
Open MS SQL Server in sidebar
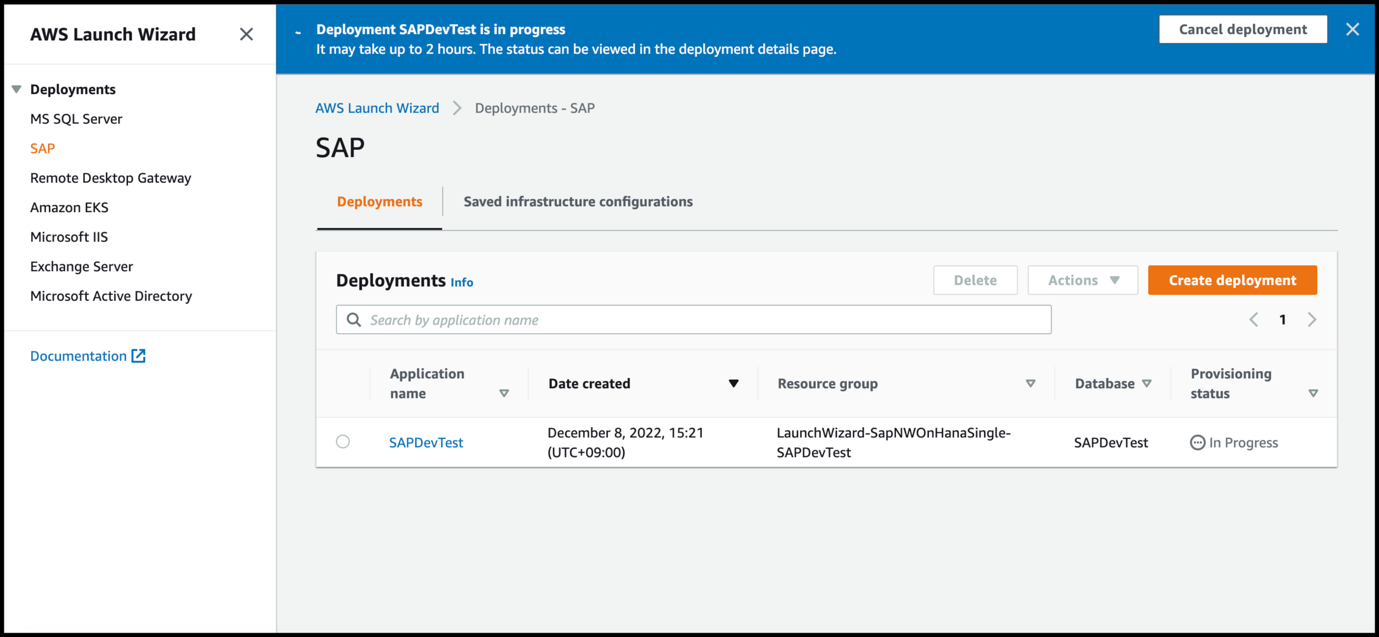click(x=76, y=119)
